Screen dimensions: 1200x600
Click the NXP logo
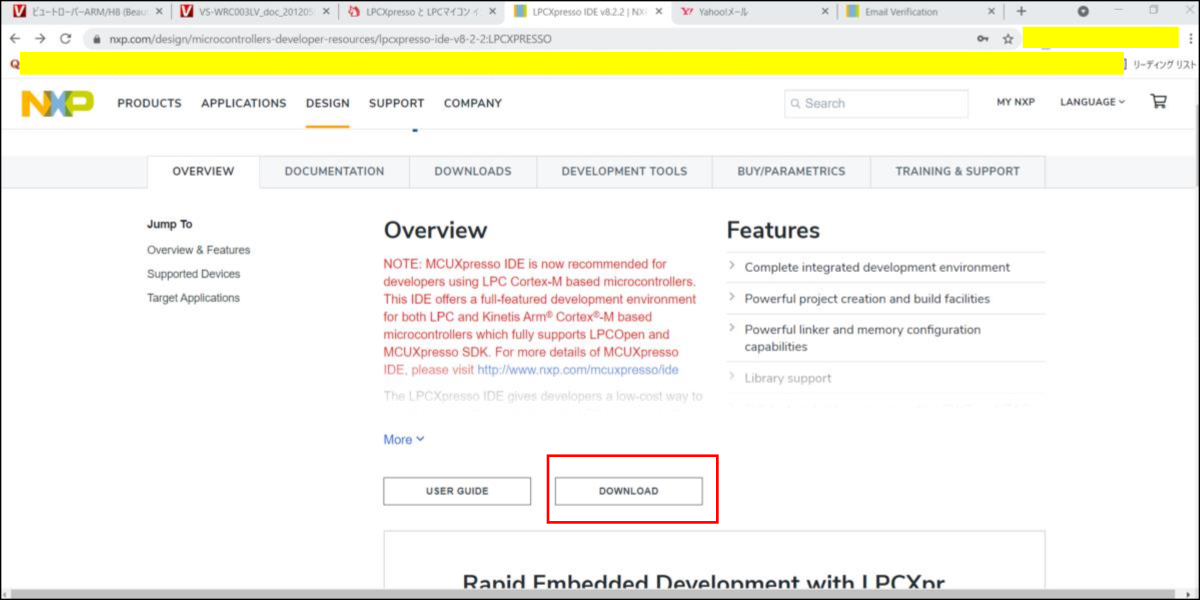pos(57,103)
